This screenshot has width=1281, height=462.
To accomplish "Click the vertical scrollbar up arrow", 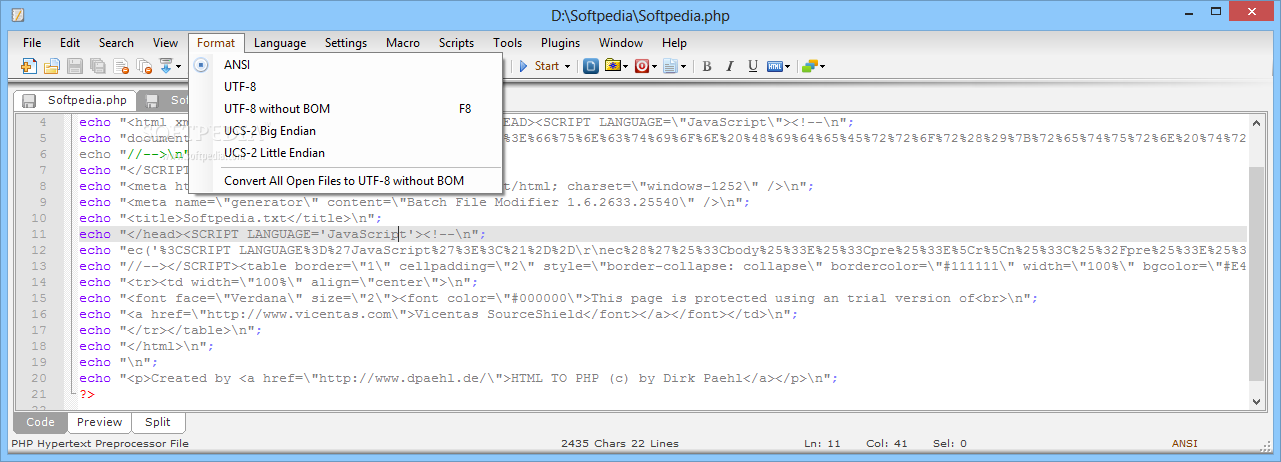I will 1257,122.
